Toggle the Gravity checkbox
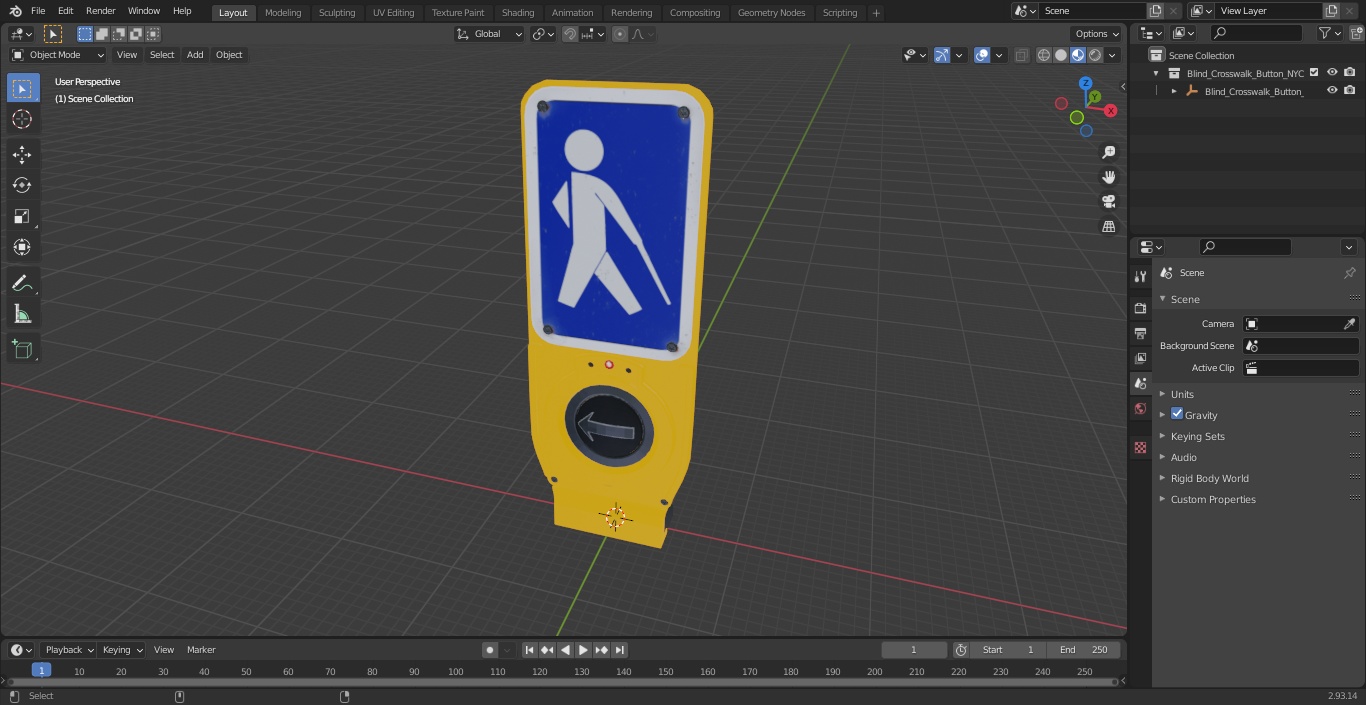Screen dimensions: 1366x705 click(x=1177, y=414)
